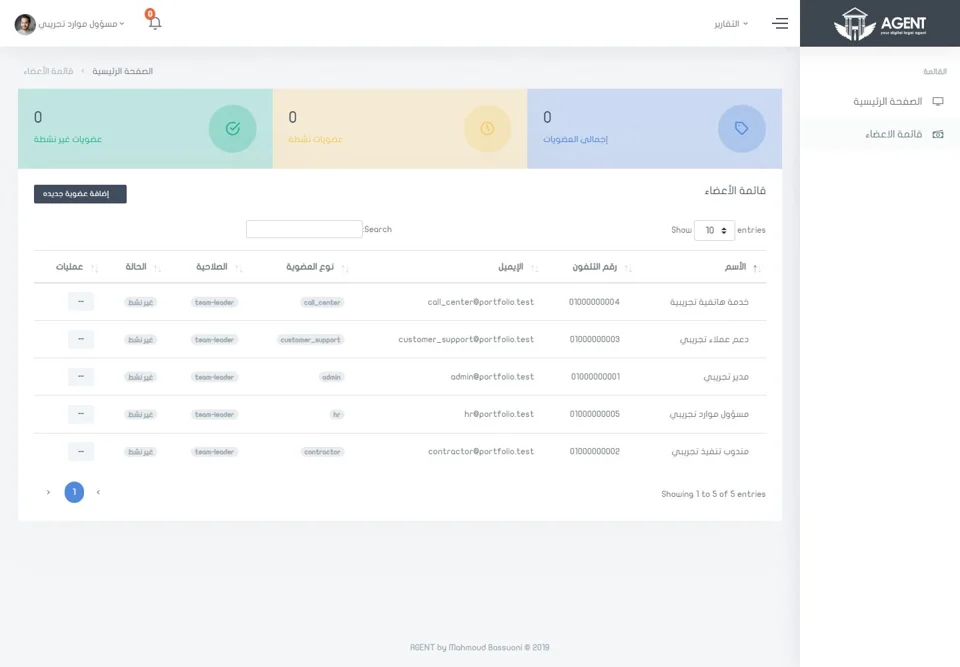The image size is (960, 667).
Task: Open actions menu for admin@portfolio.test row
Action: pyautogui.click(x=81, y=377)
